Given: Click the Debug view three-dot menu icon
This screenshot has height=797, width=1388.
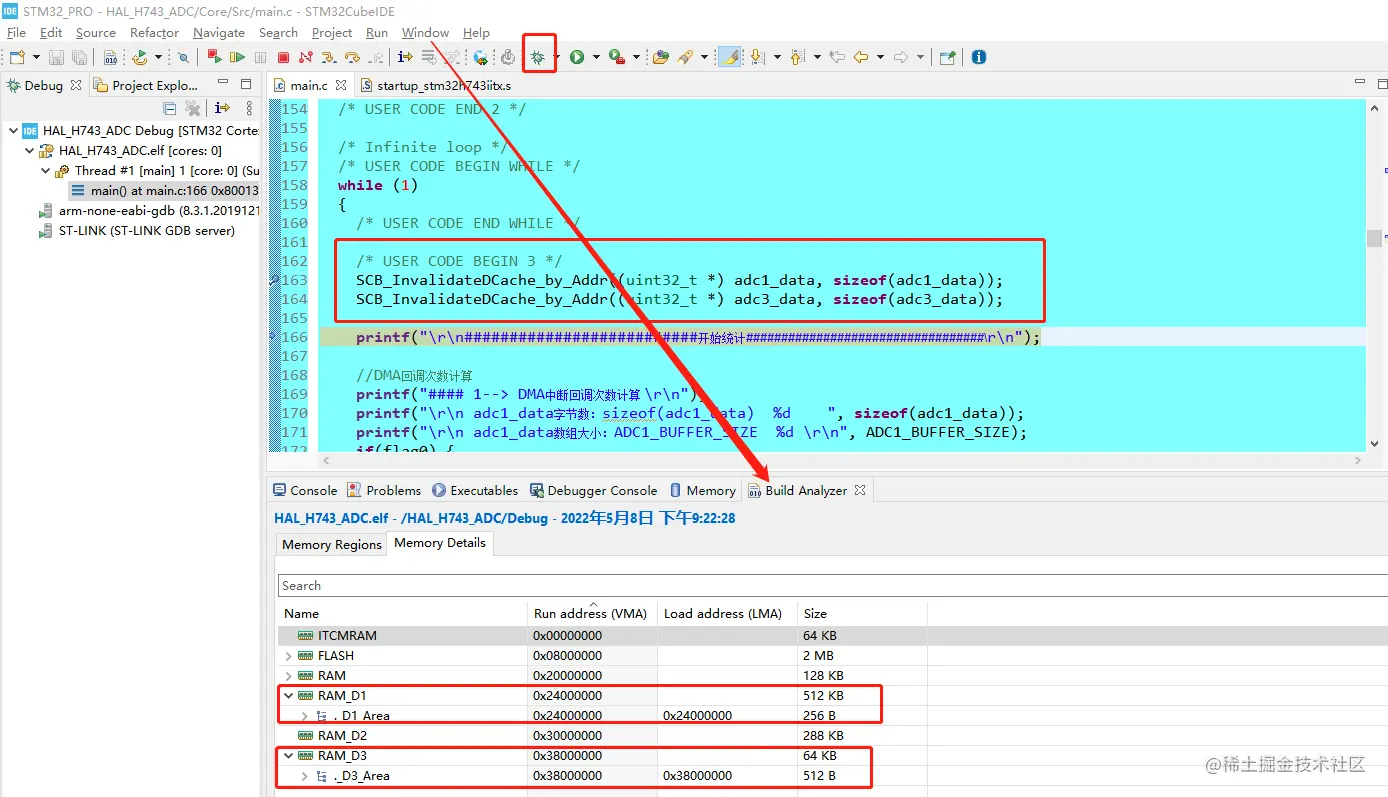Looking at the screenshot, I should click(x=249, y=108).
